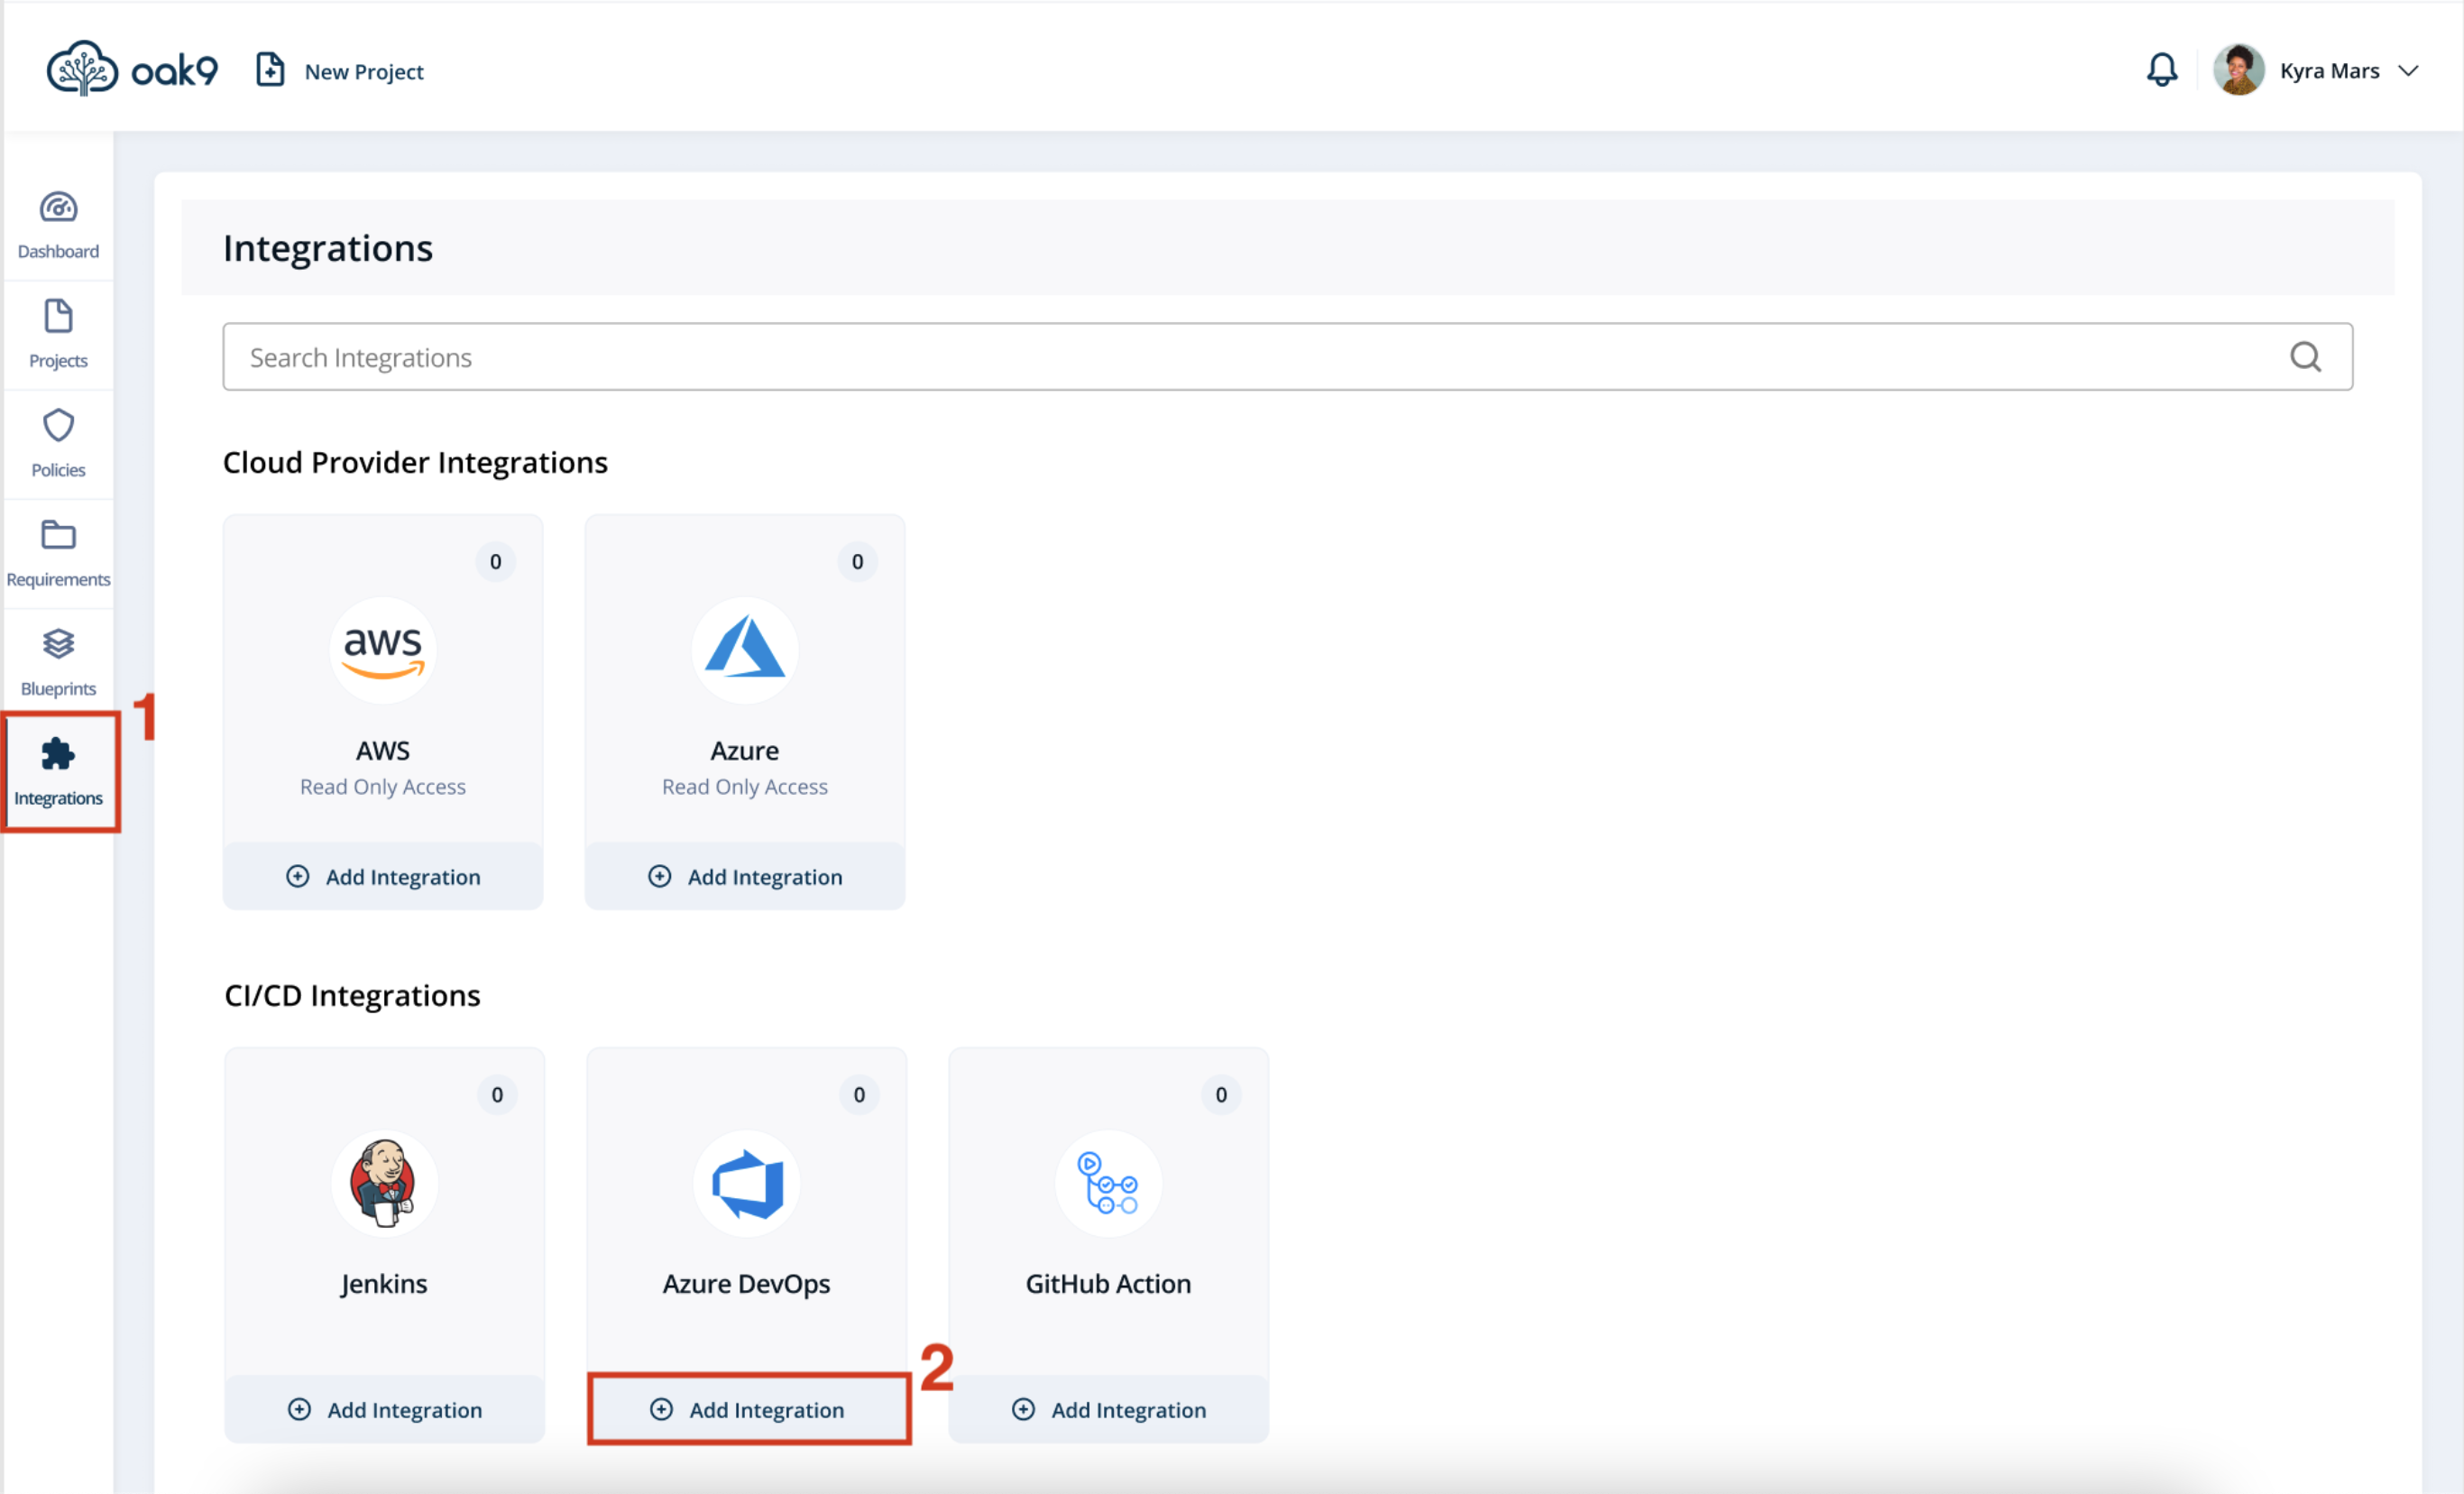The image size is (2464, 1494).
Task: Click the CI/CD Integrations heading
Action: click(353, 996)
